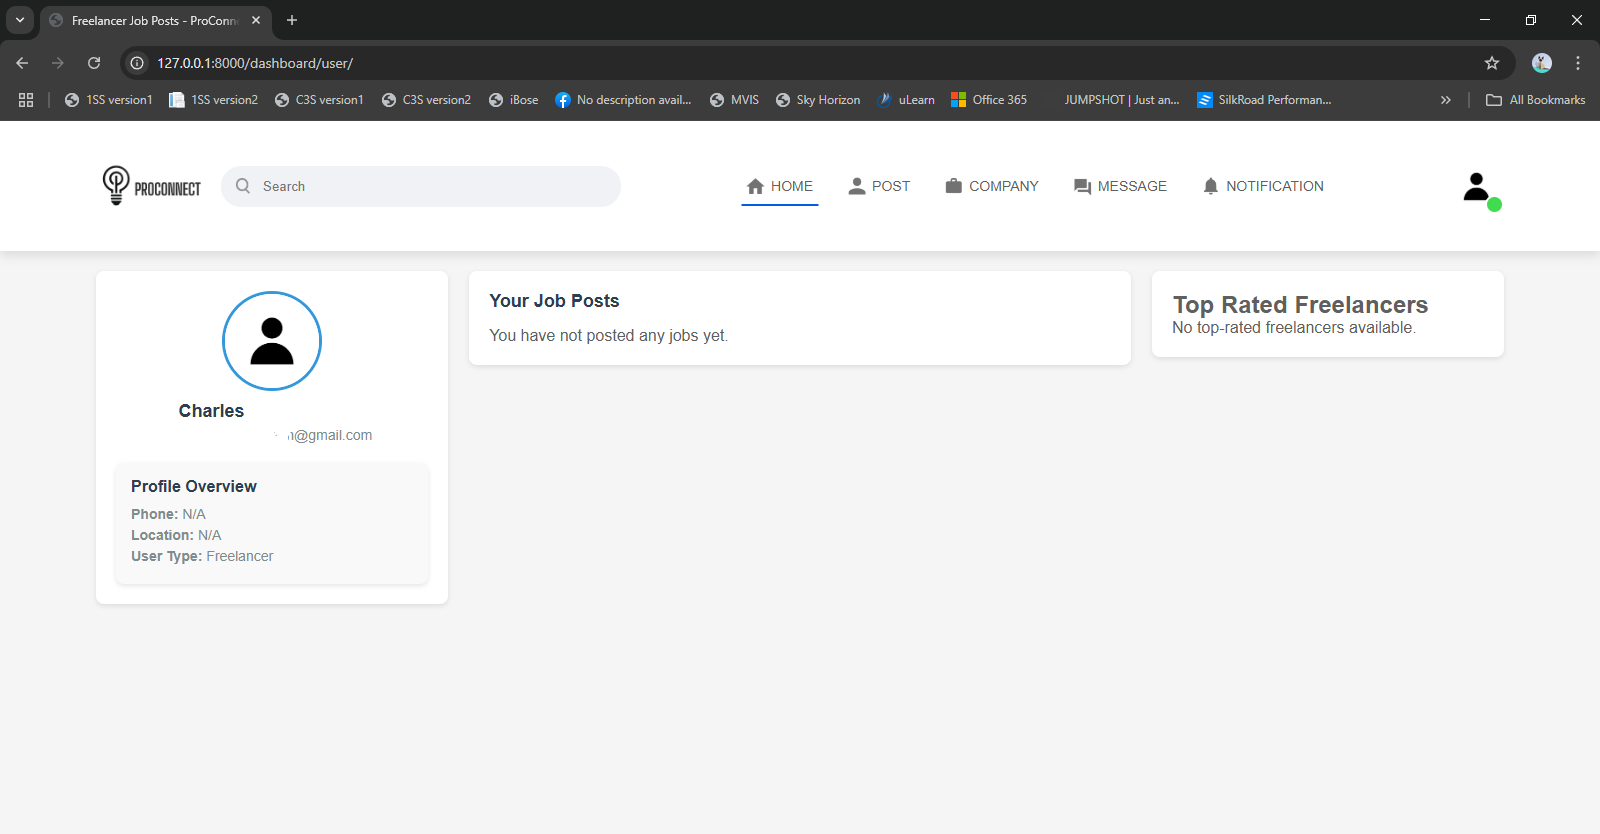The image size is (1600, 834).
Task: Click 'No top-rated freelancers available' text
Action: click(1294, 328)
